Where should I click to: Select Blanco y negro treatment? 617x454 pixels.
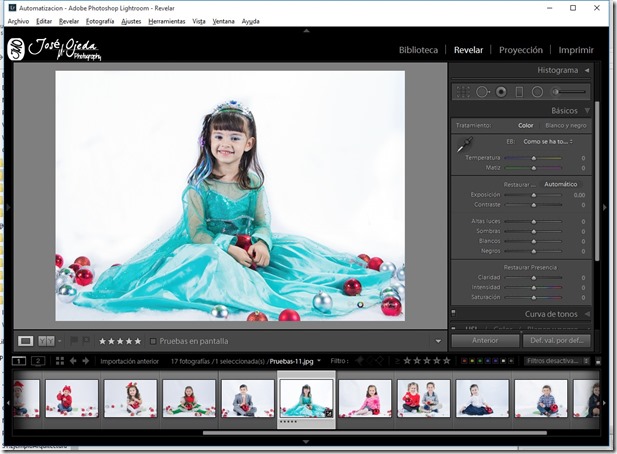[566, 125]
